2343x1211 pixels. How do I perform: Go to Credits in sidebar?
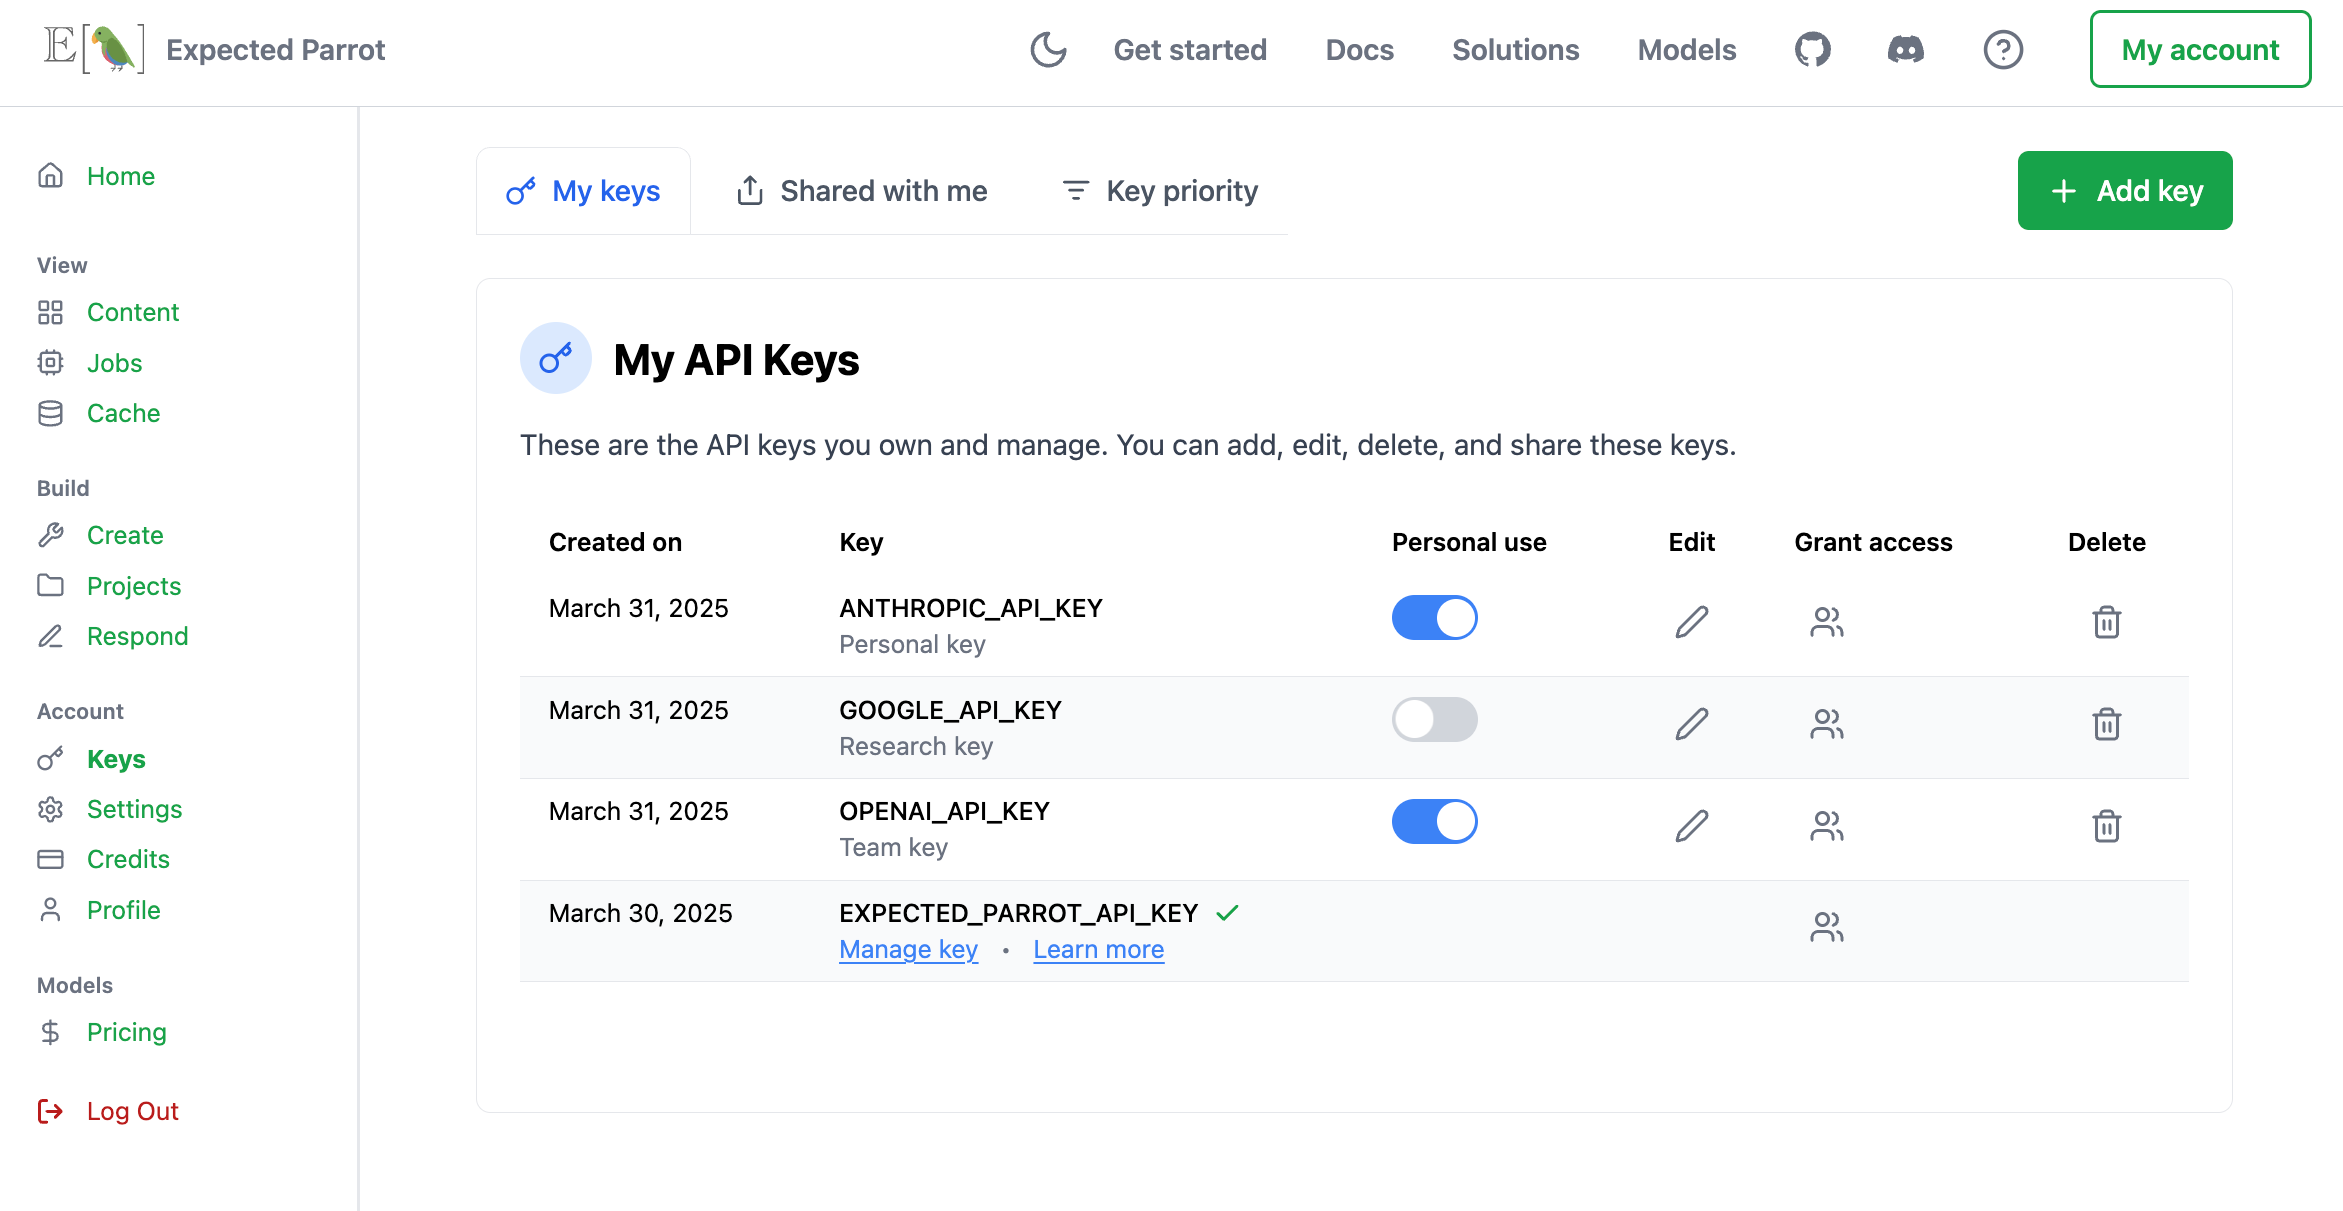(128, 859)
